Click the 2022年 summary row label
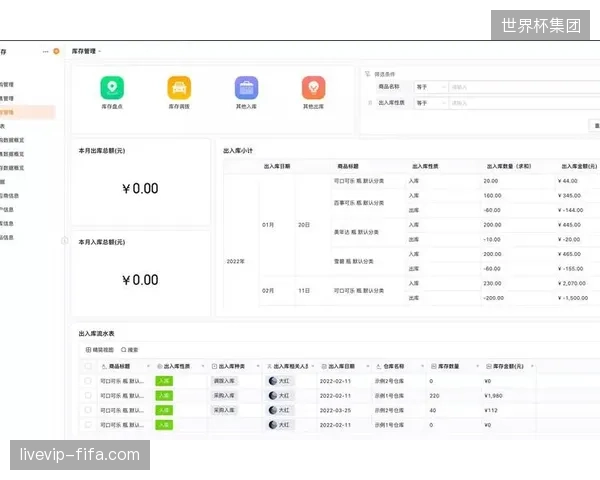 236,261
